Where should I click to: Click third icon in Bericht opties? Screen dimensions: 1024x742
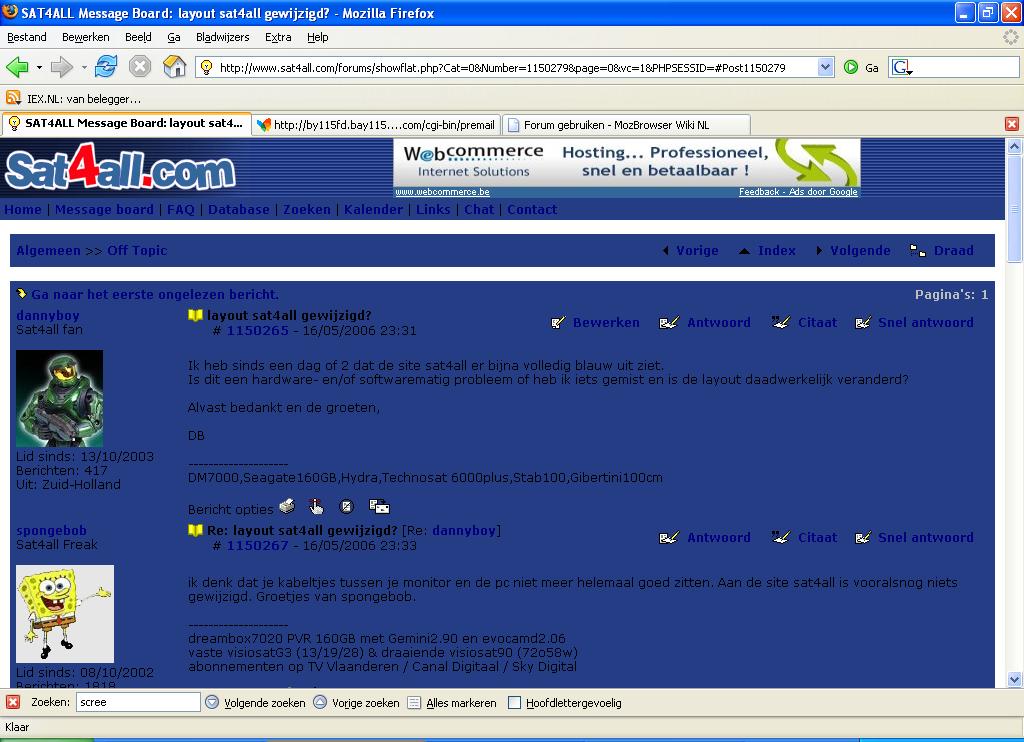click(x=347, y=506)
